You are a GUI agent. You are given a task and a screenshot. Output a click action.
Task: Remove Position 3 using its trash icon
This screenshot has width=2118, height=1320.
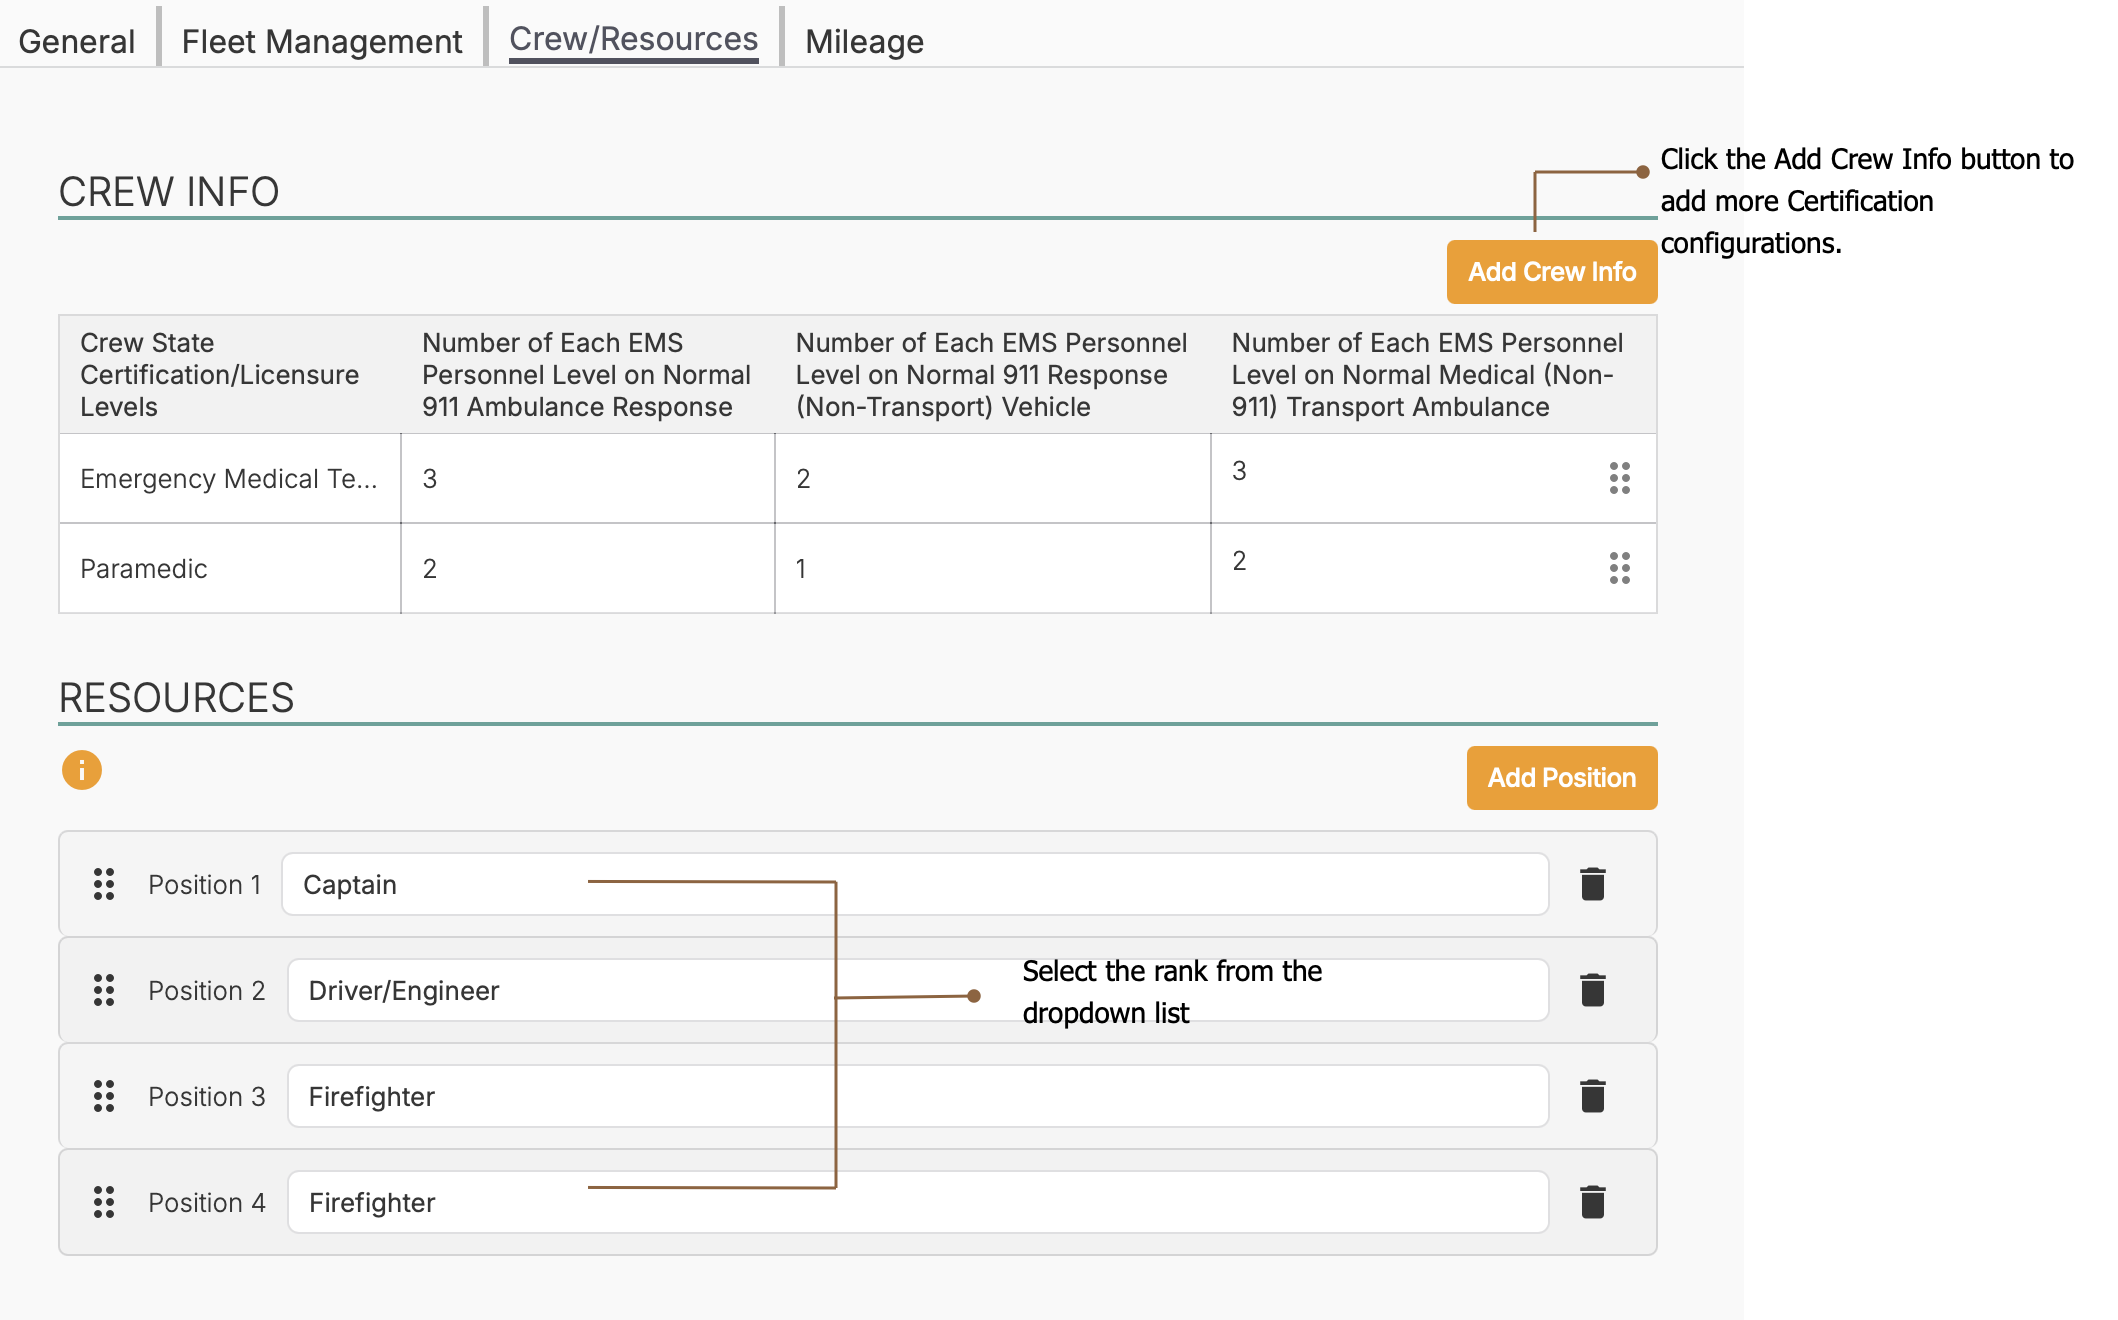1592,1096
